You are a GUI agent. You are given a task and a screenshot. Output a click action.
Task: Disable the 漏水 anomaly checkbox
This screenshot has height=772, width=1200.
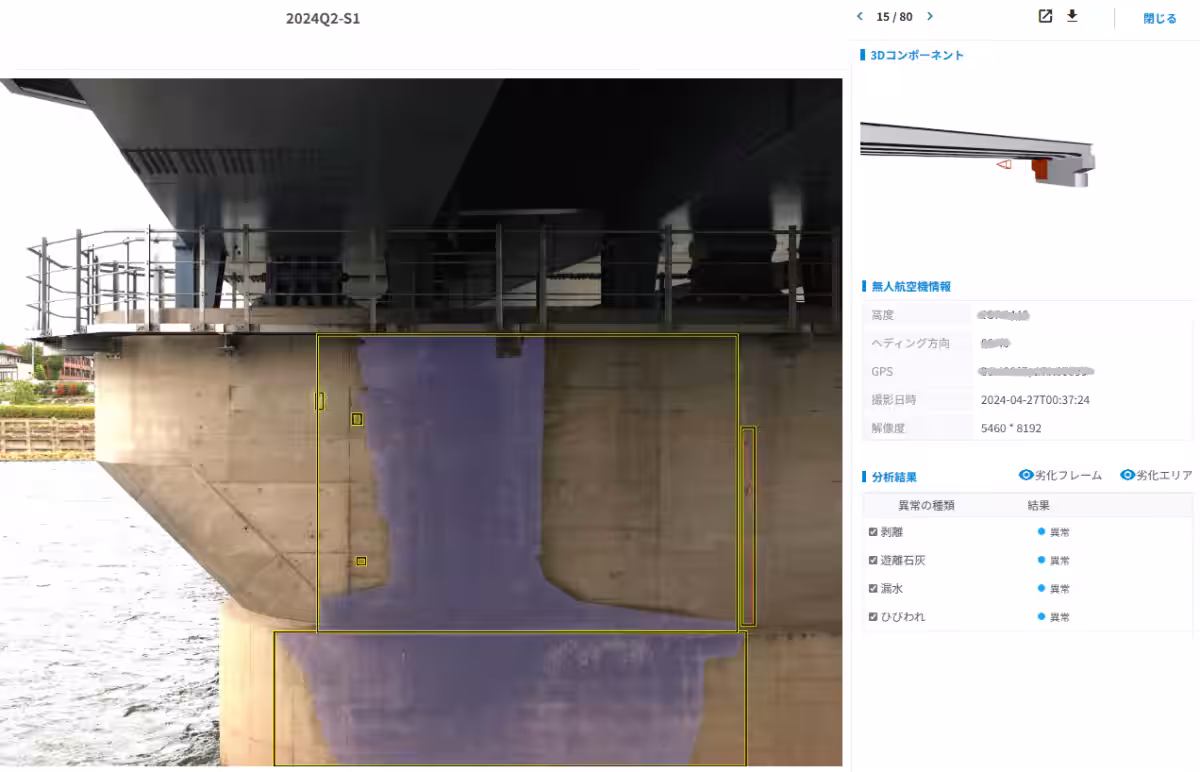[x=872, y=588]
